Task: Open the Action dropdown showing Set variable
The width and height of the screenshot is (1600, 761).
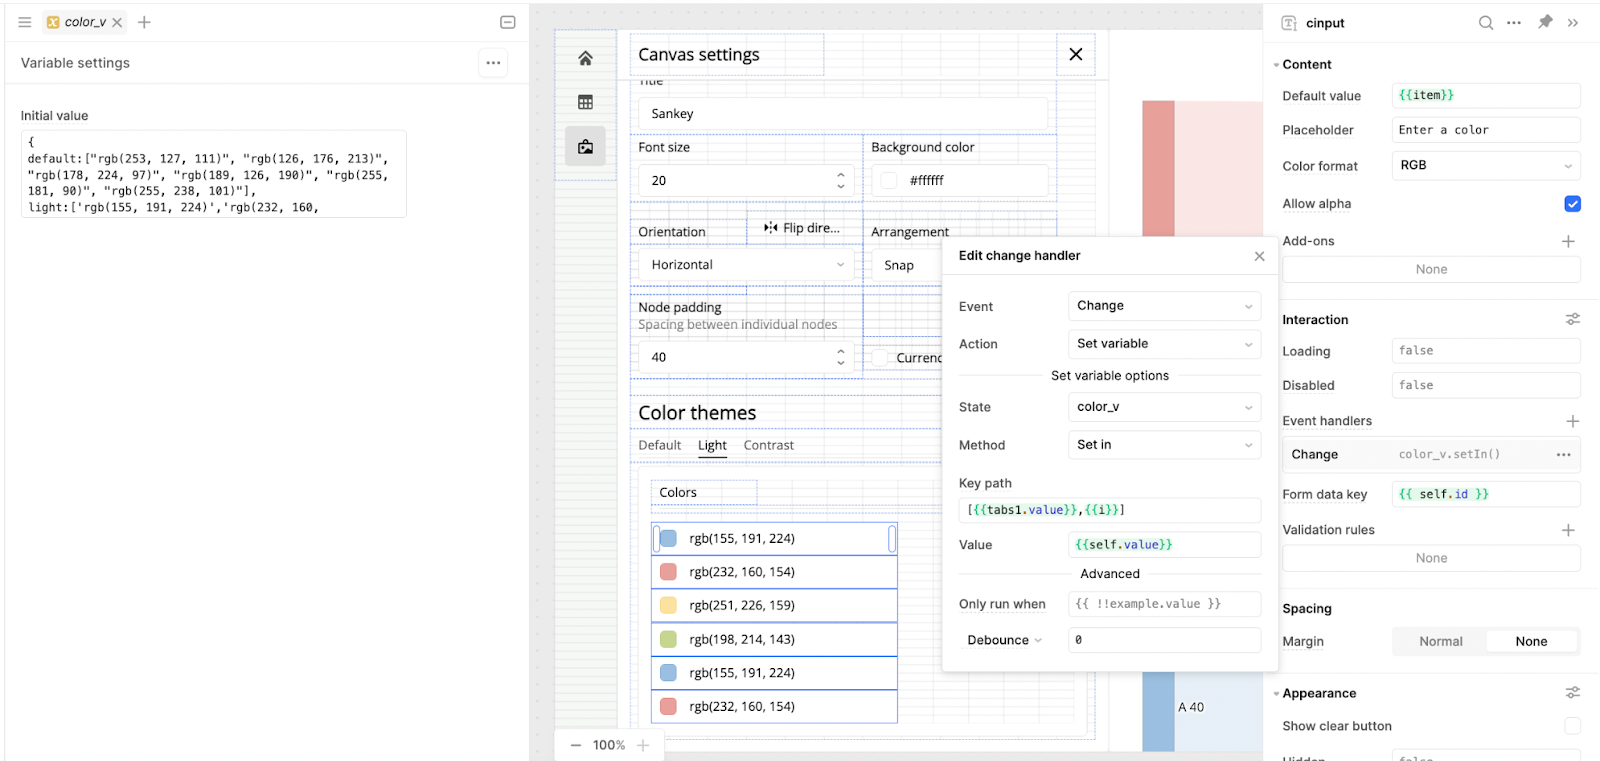Action: 1164,344
